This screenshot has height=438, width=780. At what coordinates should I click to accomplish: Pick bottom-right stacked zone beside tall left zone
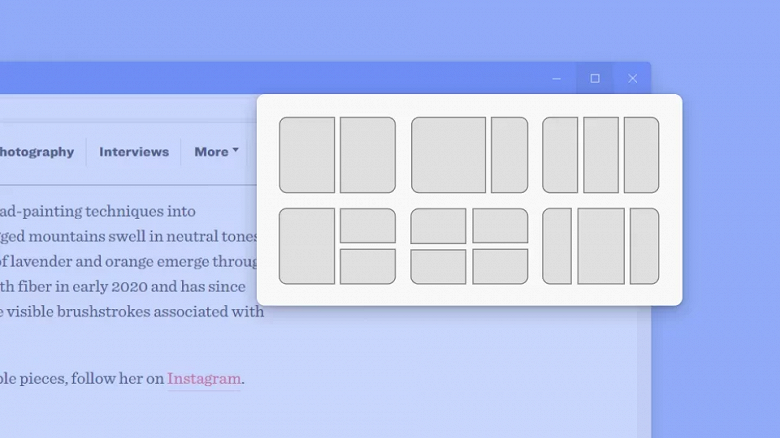368,267
